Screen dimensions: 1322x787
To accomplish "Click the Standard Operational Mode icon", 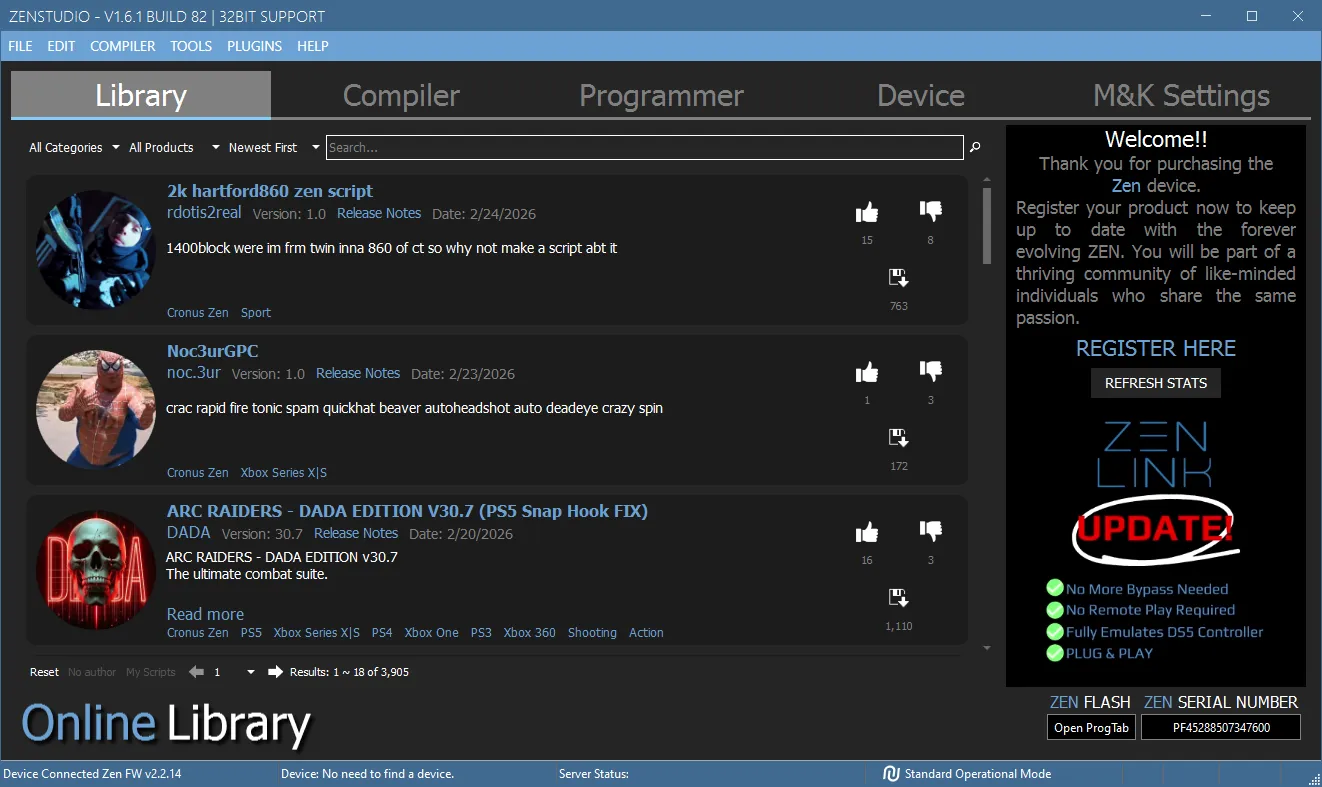I will [x=891, y=773].
